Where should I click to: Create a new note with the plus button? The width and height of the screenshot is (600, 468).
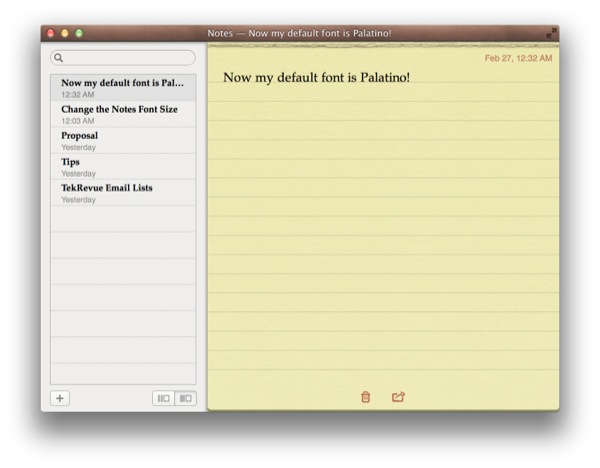click(x=60, y=398)
